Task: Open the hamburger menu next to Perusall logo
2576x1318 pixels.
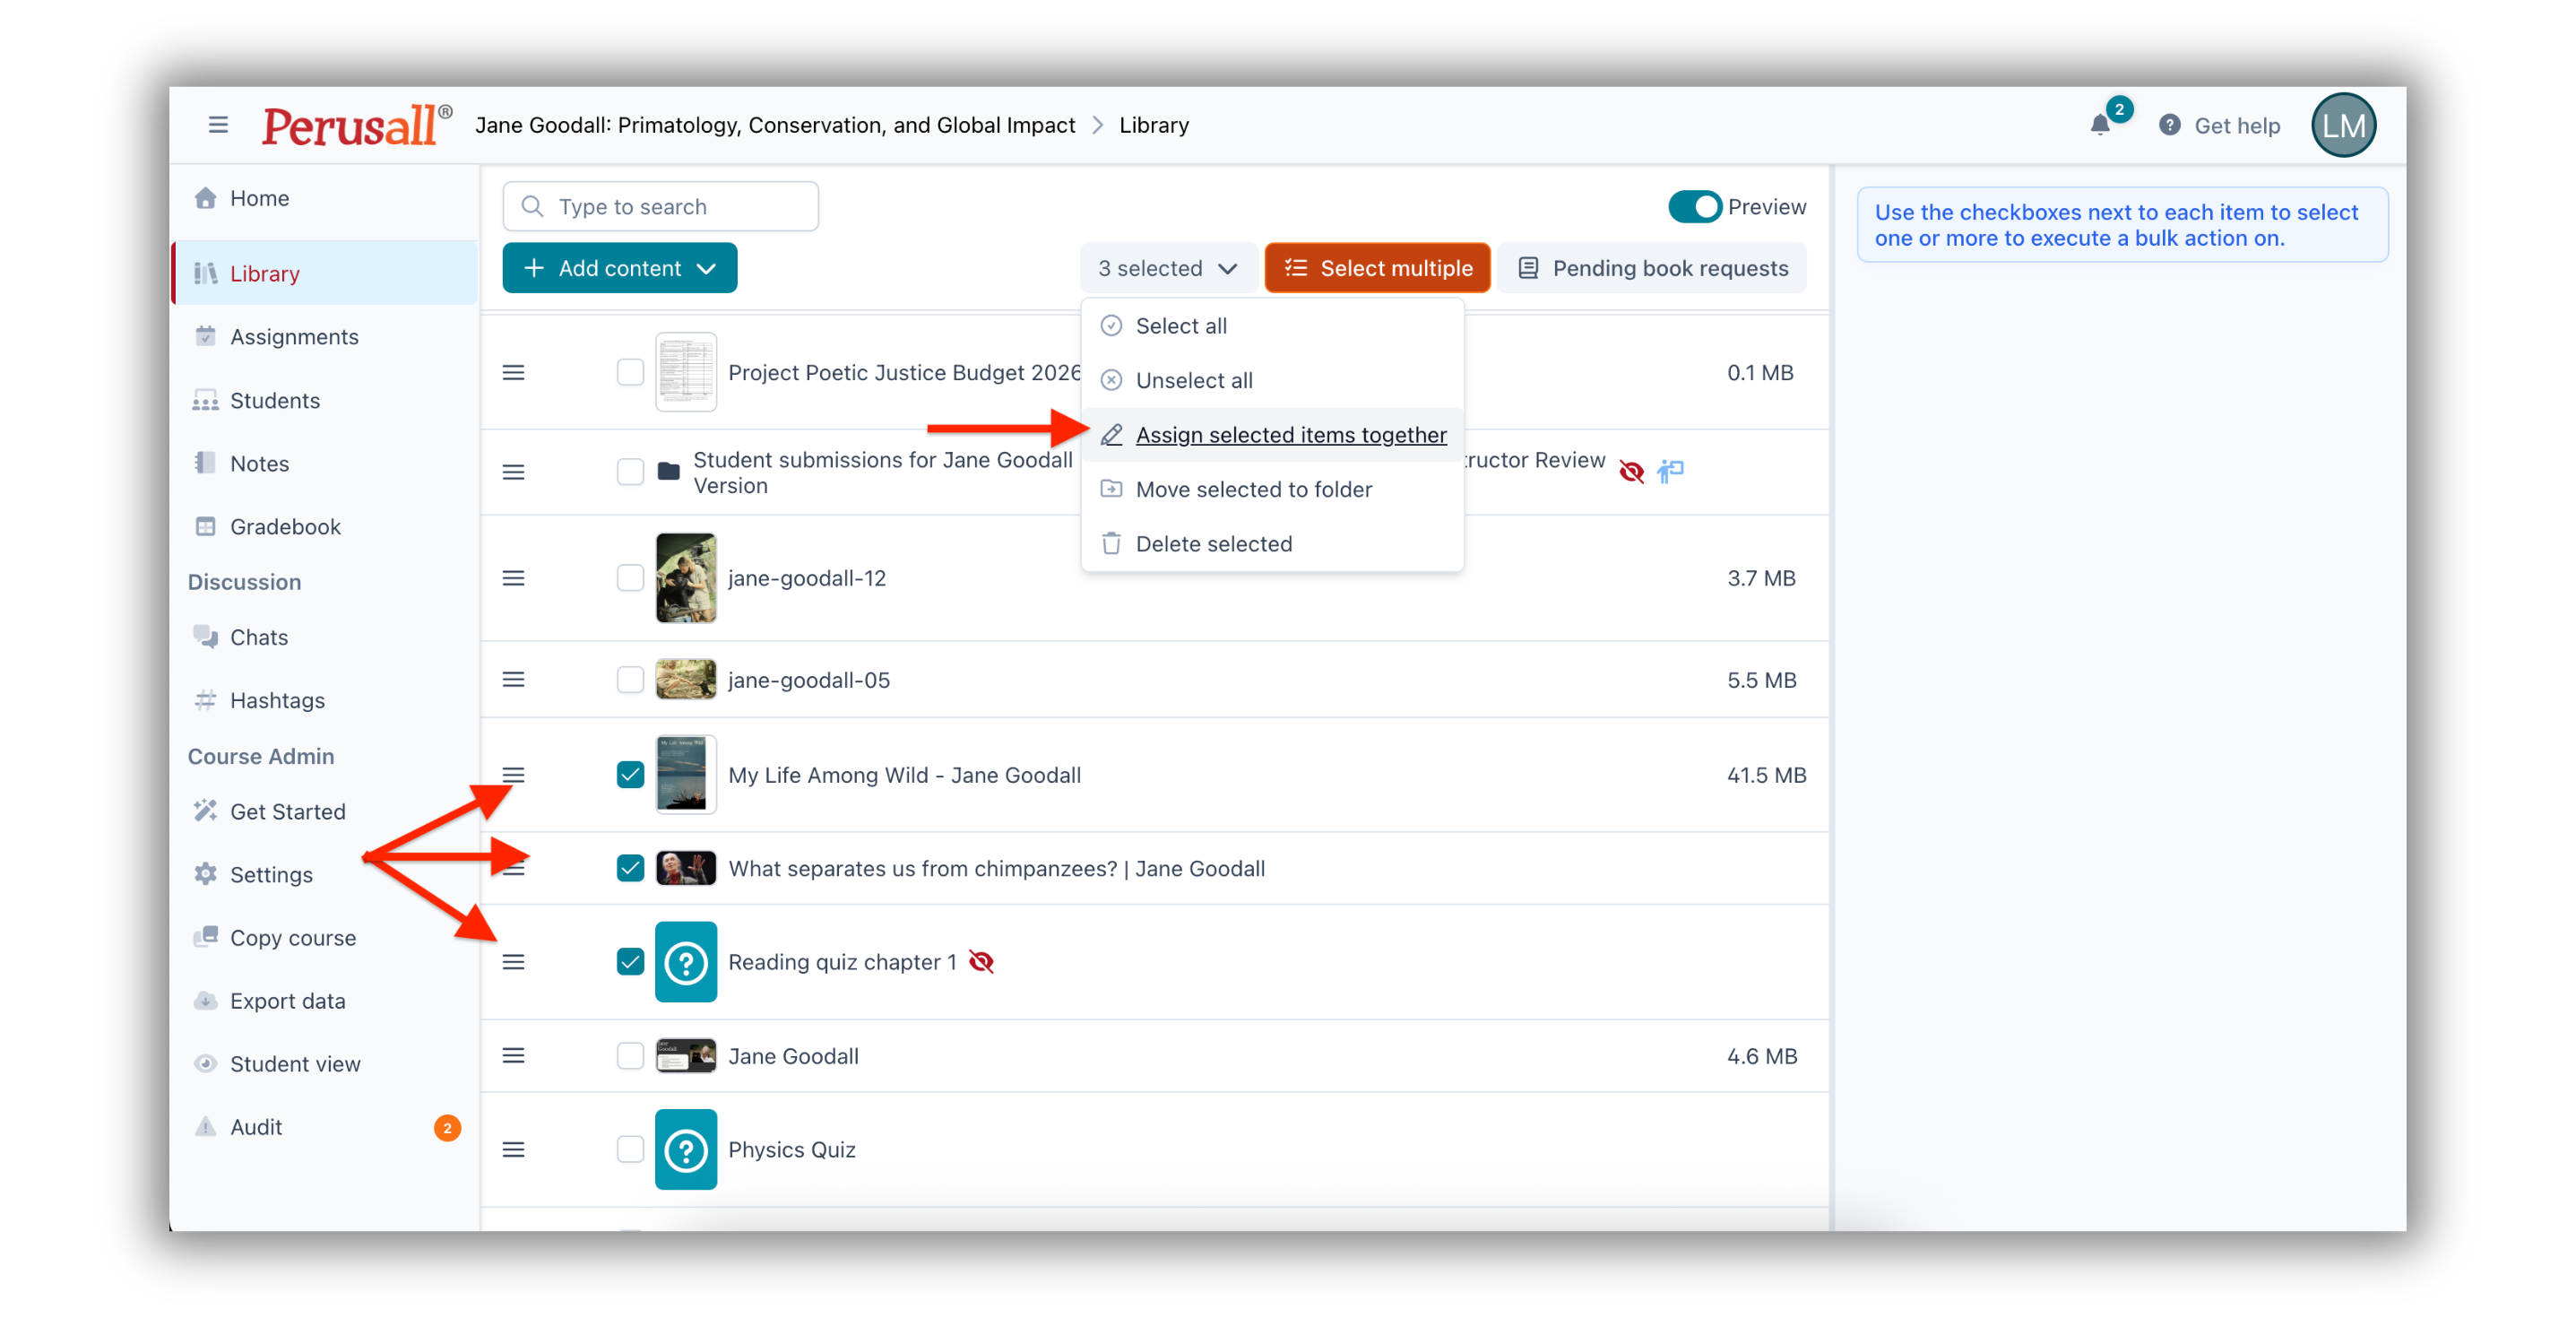Action: (x=218, y=125)
